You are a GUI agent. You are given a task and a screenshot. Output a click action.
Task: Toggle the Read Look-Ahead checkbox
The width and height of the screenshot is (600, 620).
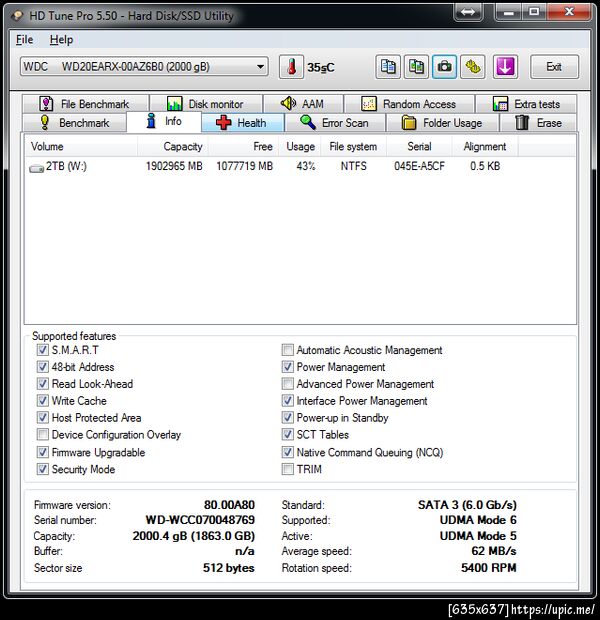pos(42,384)
